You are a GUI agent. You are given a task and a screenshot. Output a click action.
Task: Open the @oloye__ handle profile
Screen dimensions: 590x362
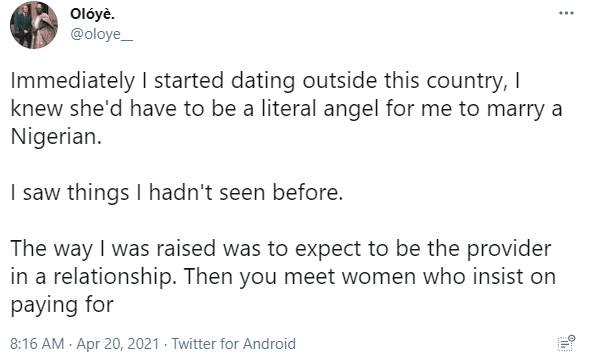102,34
